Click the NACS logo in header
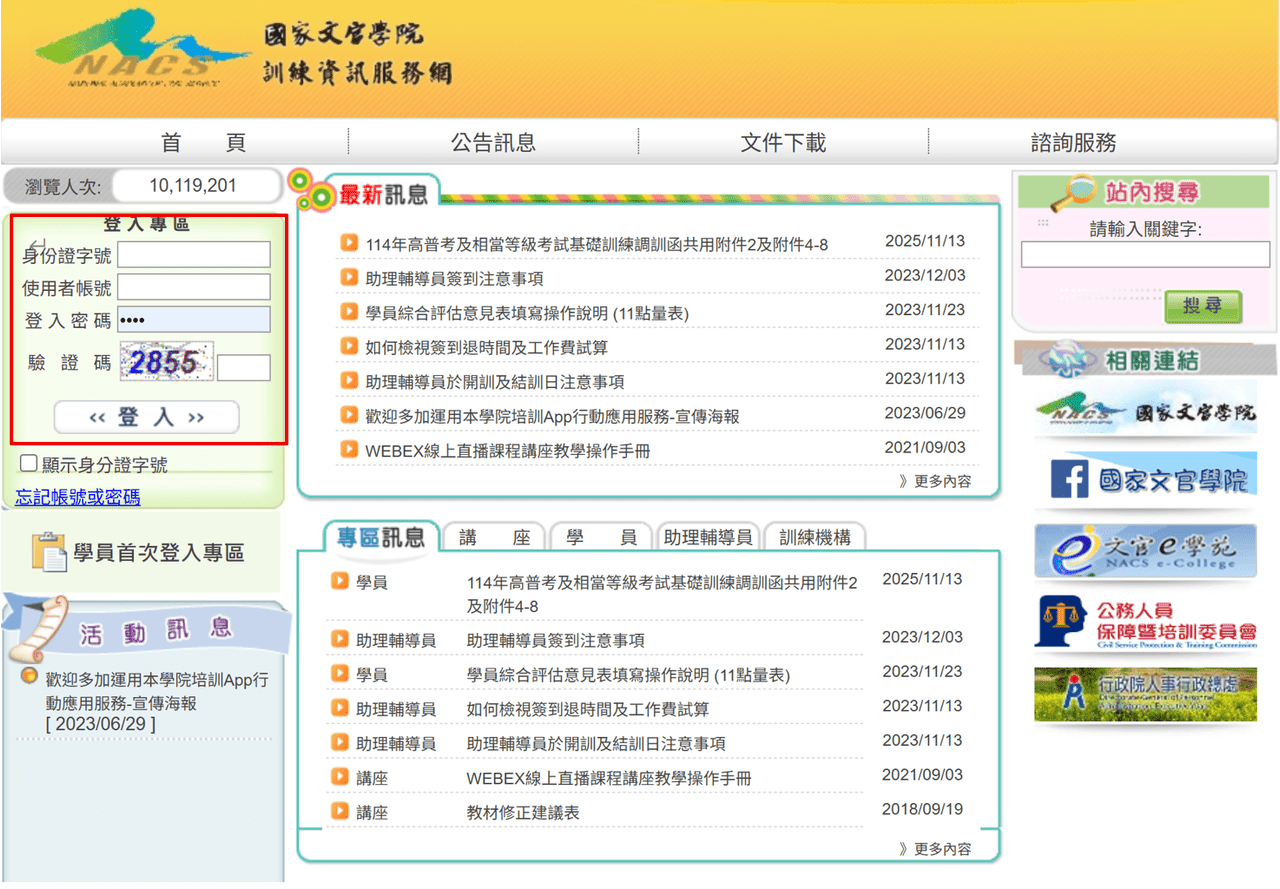 (x=142, y=49)
